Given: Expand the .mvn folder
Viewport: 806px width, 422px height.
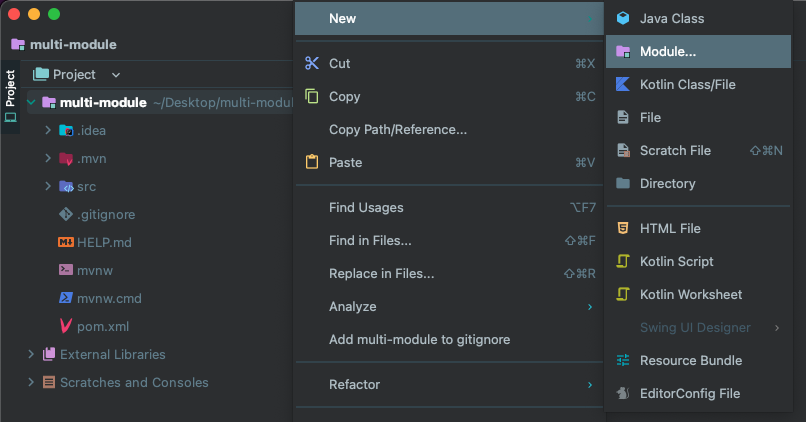Looking at the screenshot, I should (48, 158).
